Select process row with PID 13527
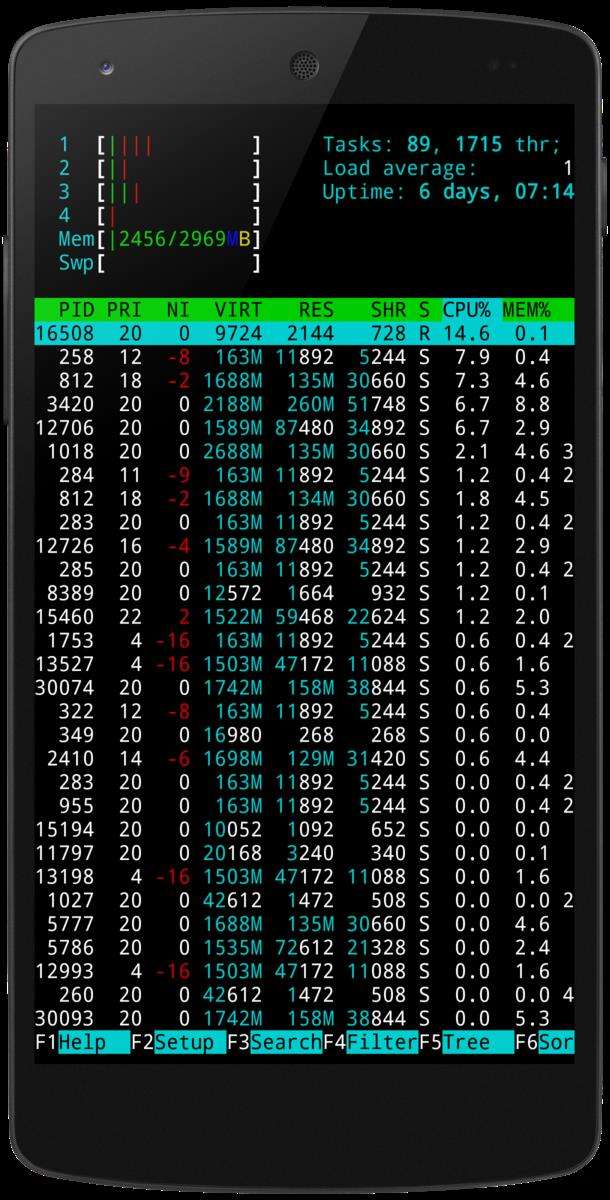610x1200 pixels. (305, 665)
